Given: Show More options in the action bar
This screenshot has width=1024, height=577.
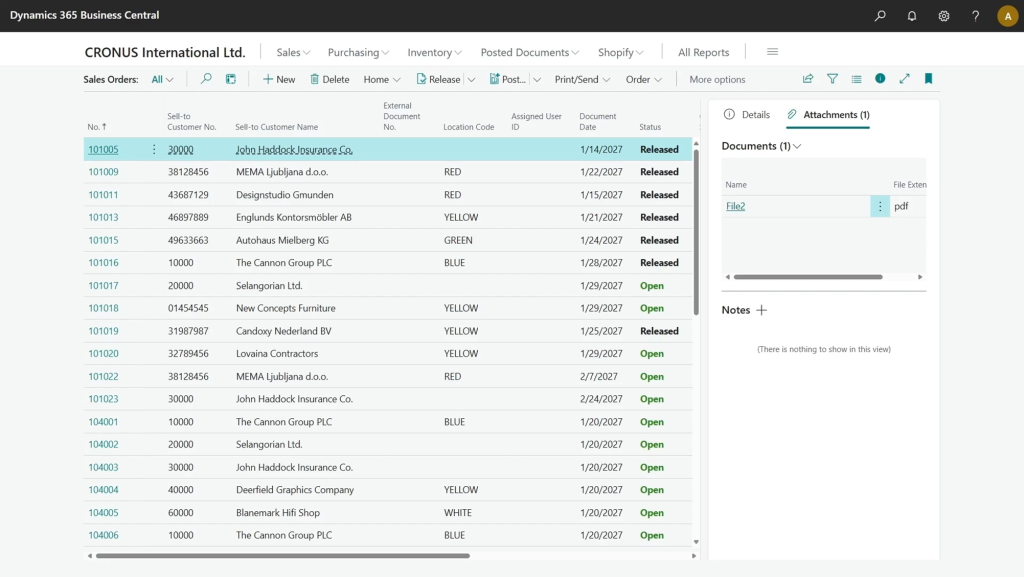Looking at the screenshot, I should [717, 79].
